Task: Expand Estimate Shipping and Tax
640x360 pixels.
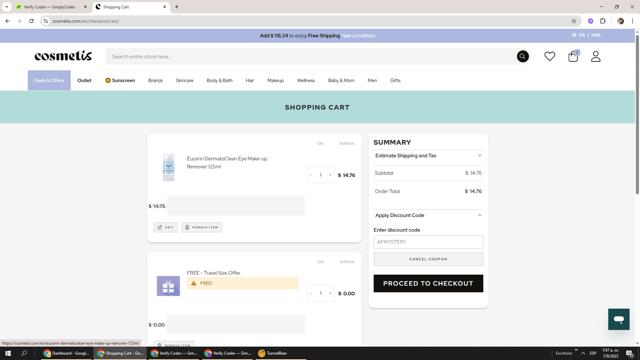Action: [x=428, y=156]
